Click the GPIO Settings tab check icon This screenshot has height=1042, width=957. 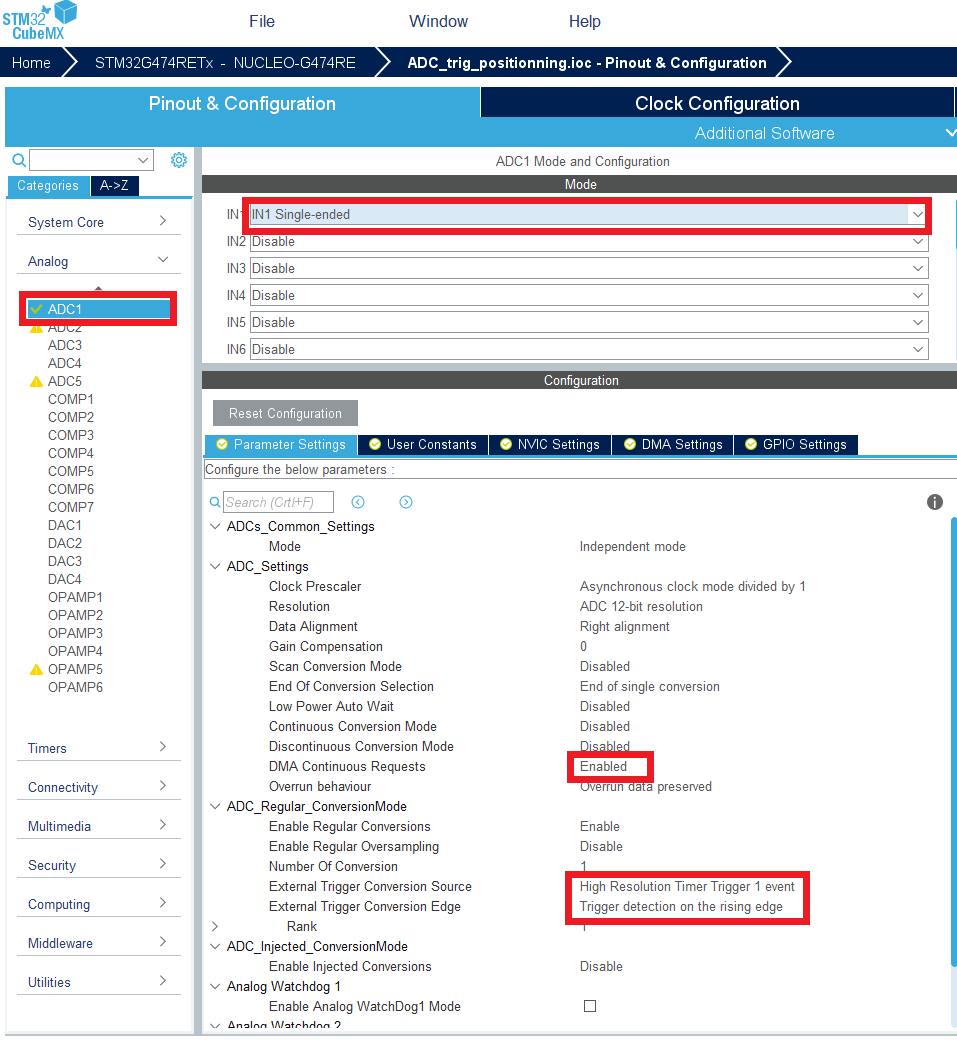[x=751, y=445]
